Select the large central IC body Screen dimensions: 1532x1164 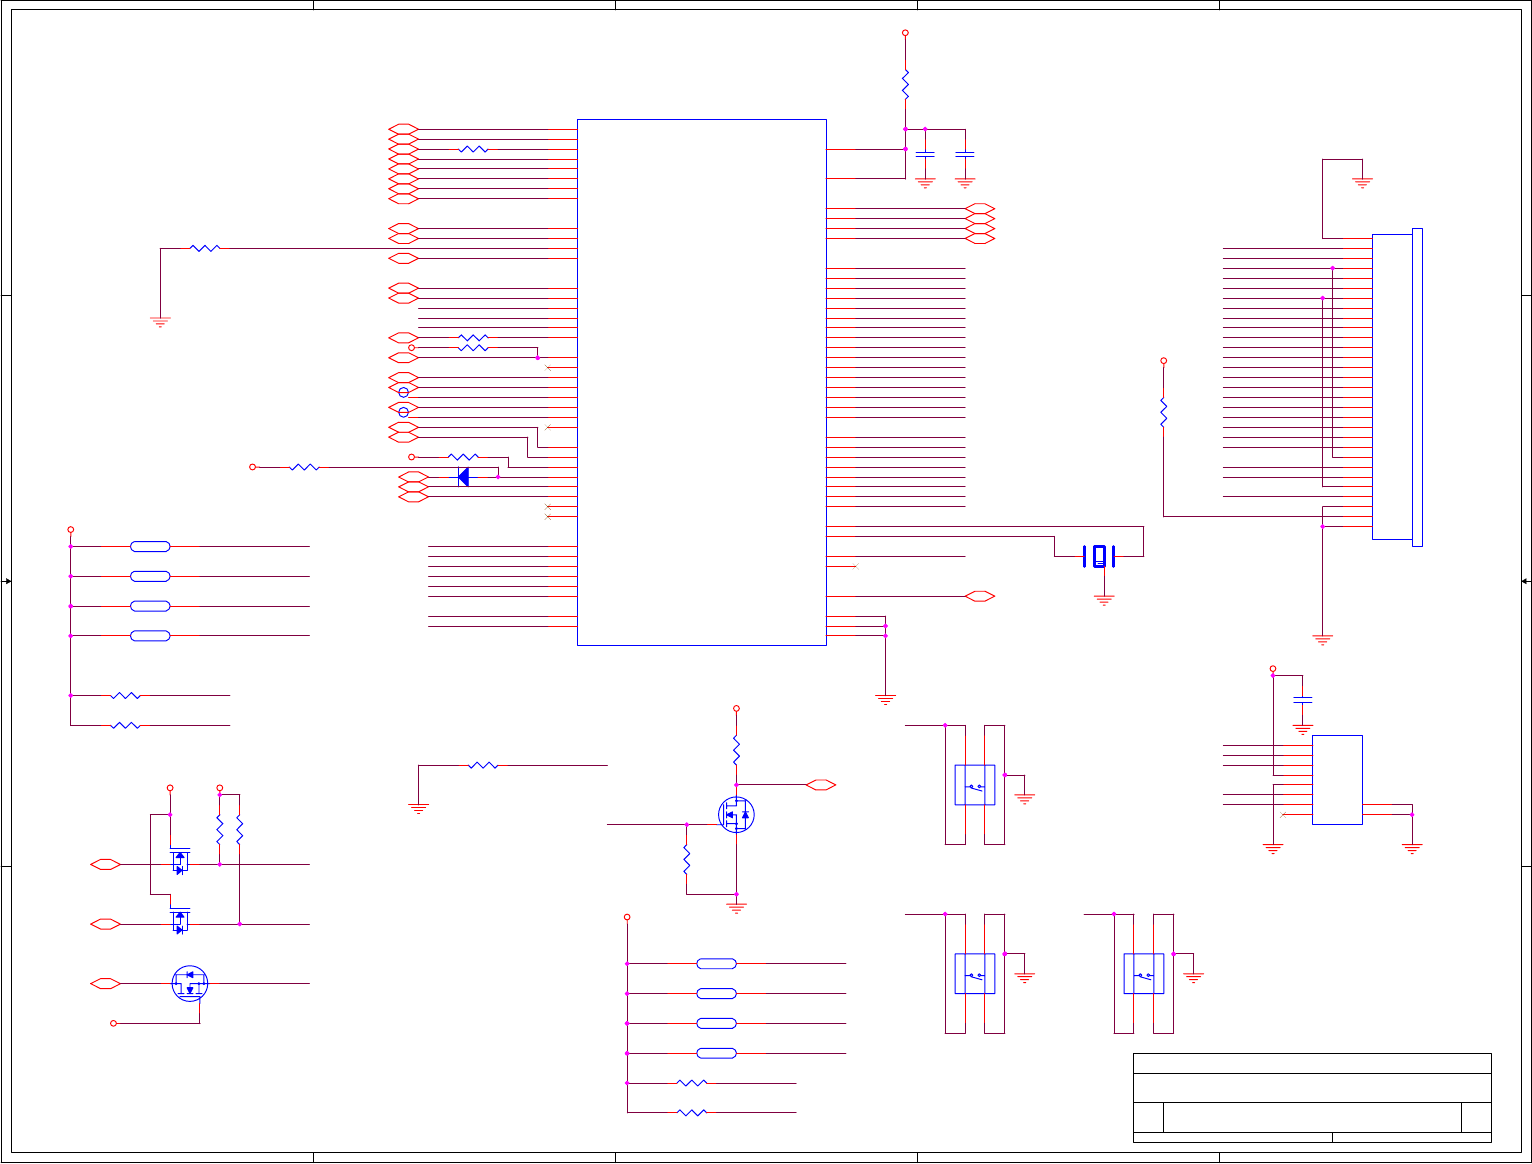point(701,382)
